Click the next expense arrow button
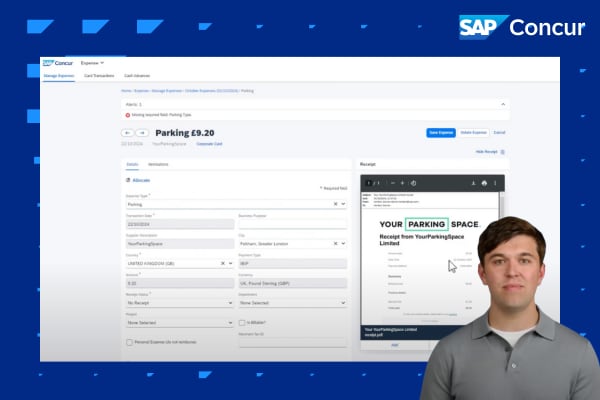Image resolution: width=600 pixels, height=400 pixels. (142, 132)
